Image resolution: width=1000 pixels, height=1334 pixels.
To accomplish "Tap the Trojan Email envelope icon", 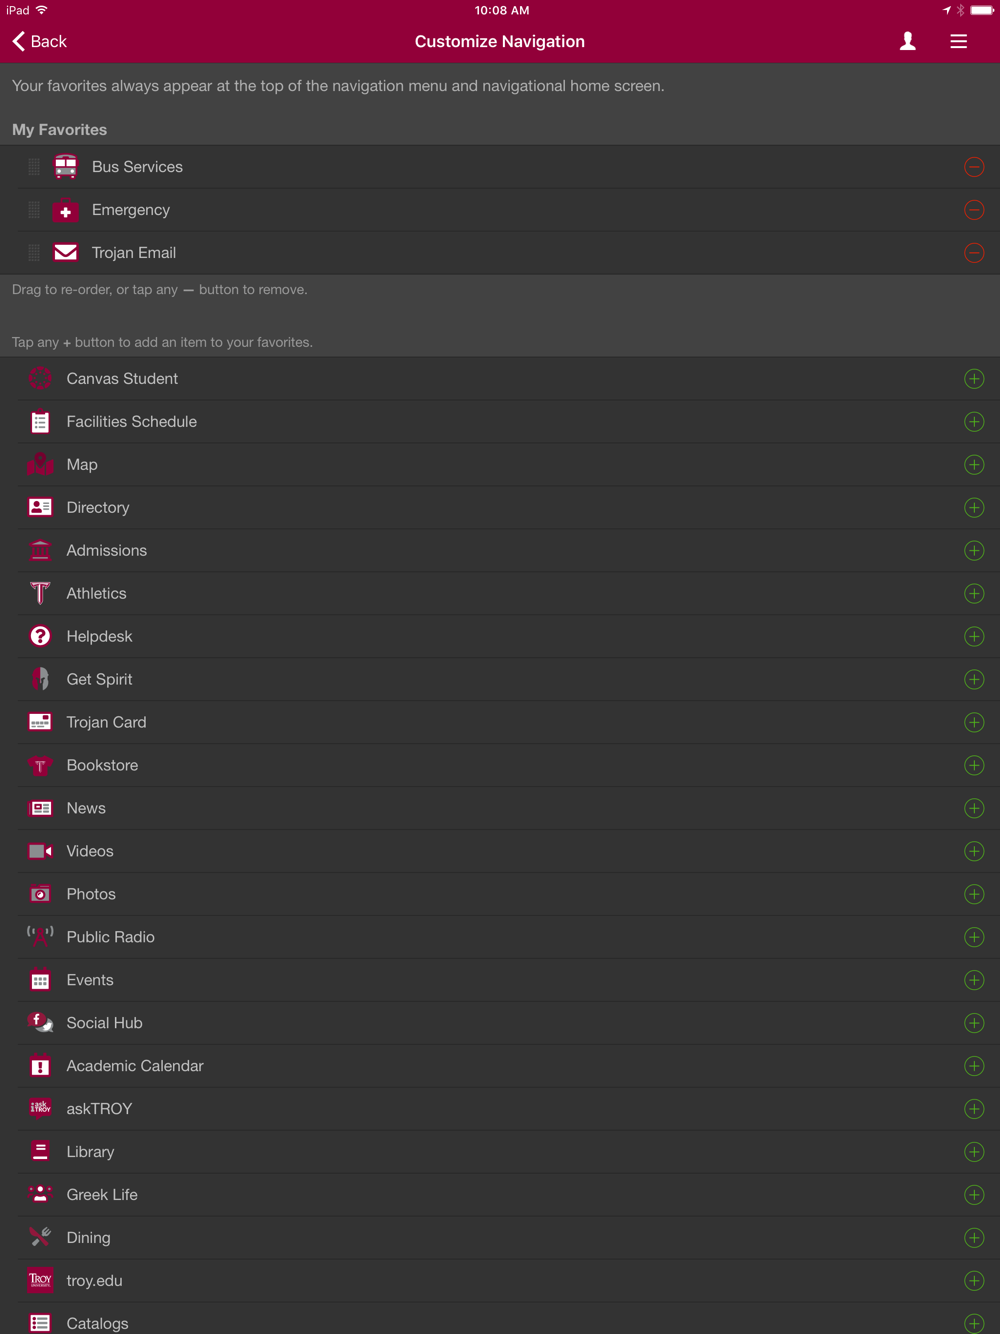I will 66,253.
